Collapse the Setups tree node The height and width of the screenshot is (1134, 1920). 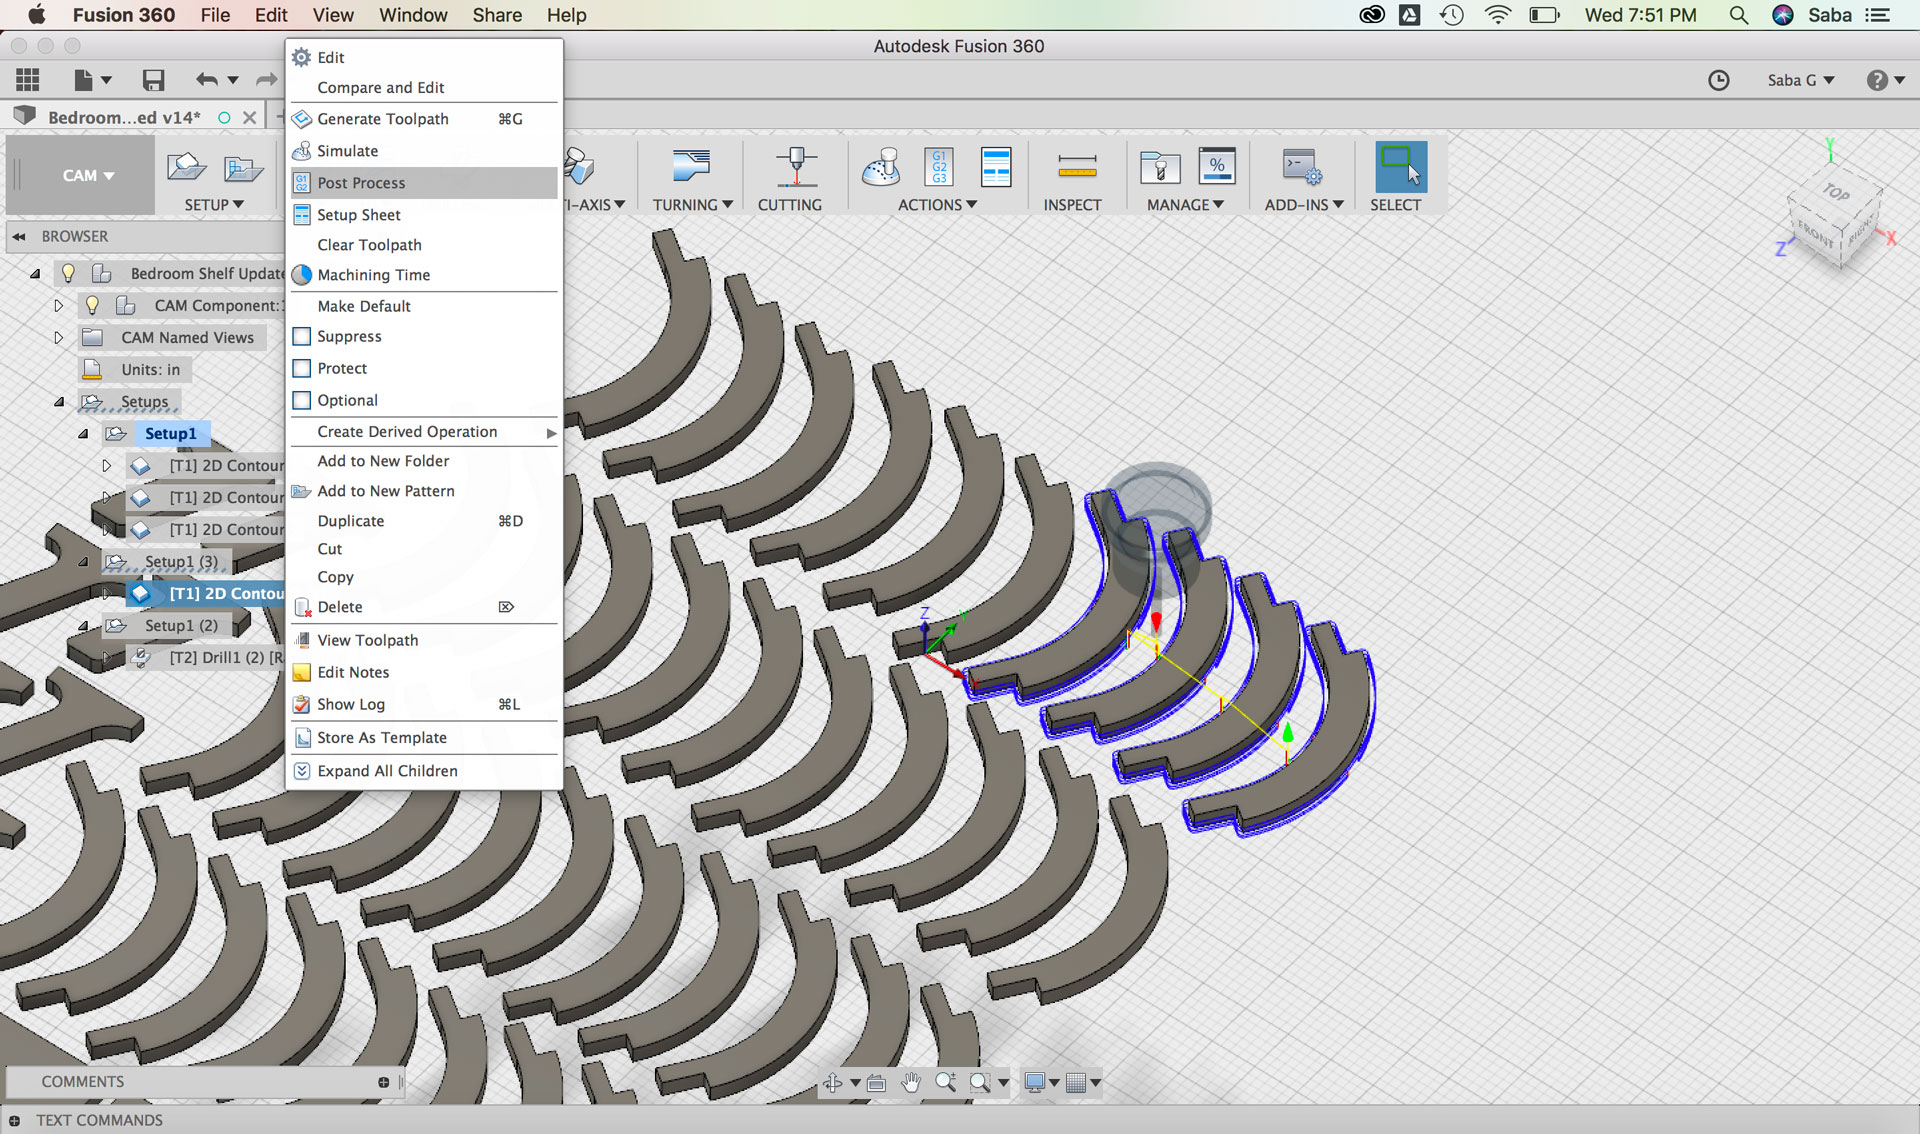coord(59,401)
